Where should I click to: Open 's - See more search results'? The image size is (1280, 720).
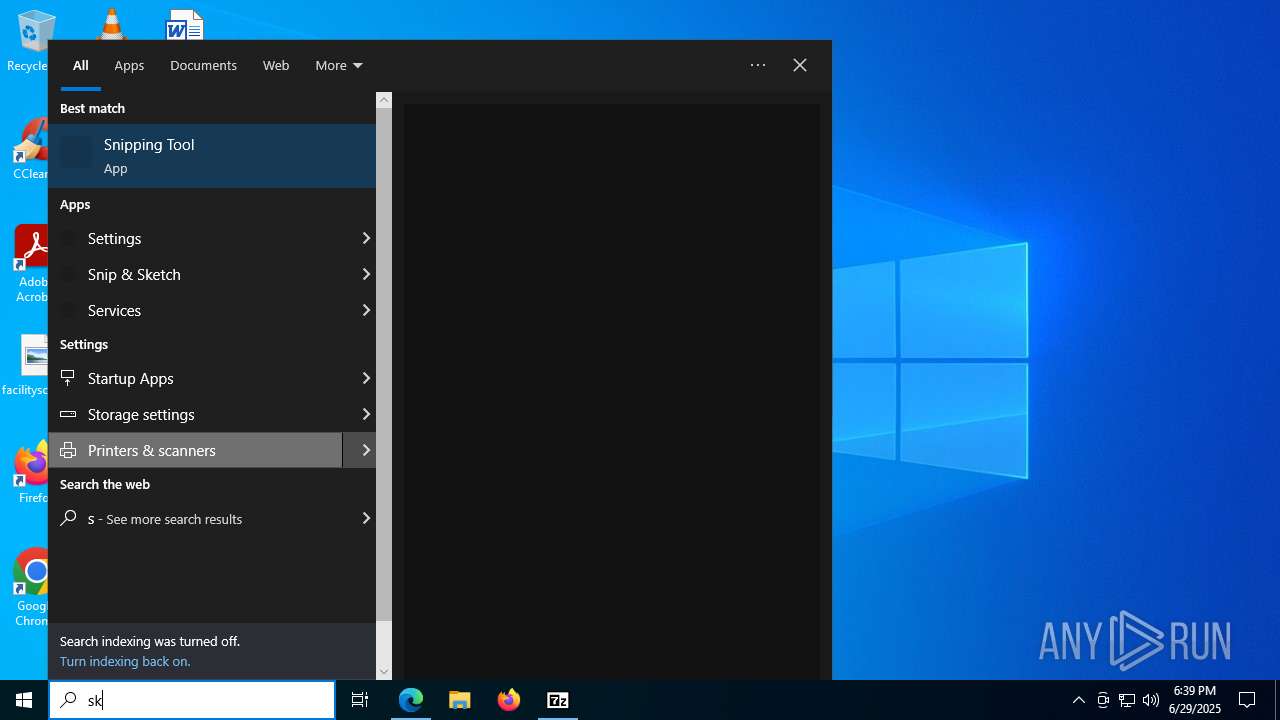196,518
